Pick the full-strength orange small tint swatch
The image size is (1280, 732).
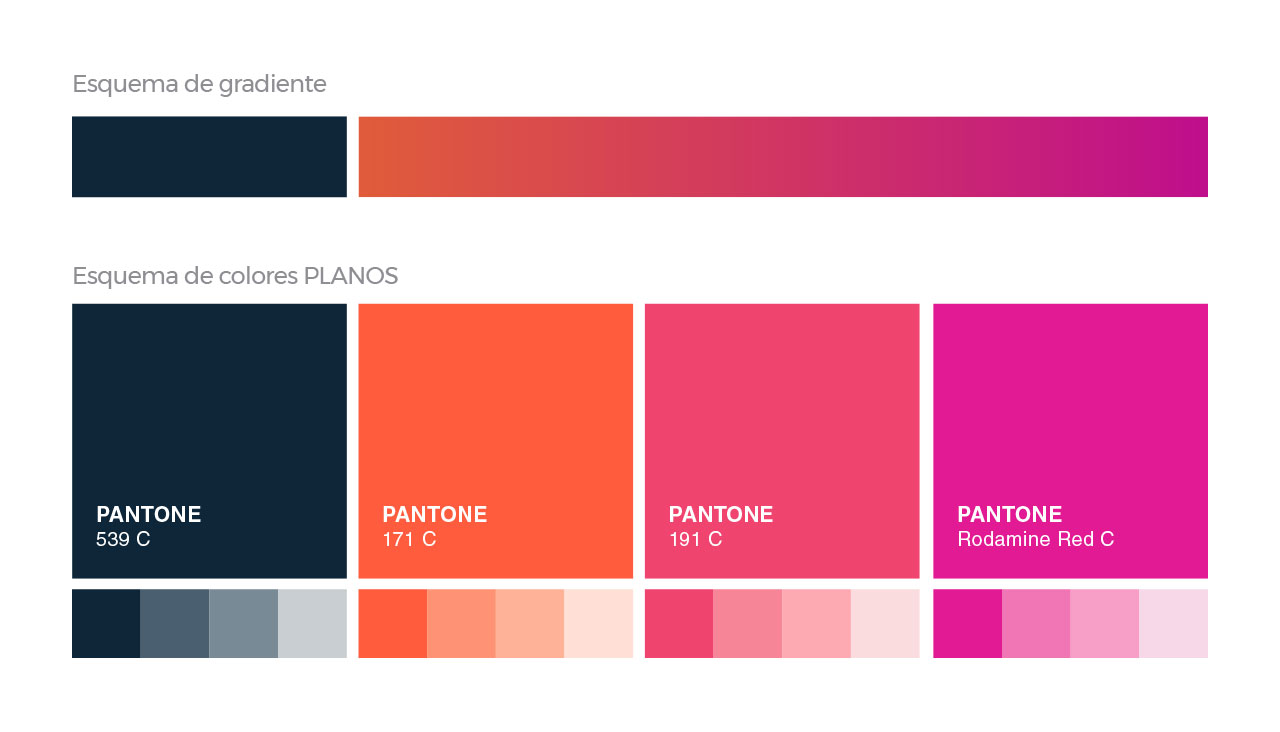pos(393,624)
